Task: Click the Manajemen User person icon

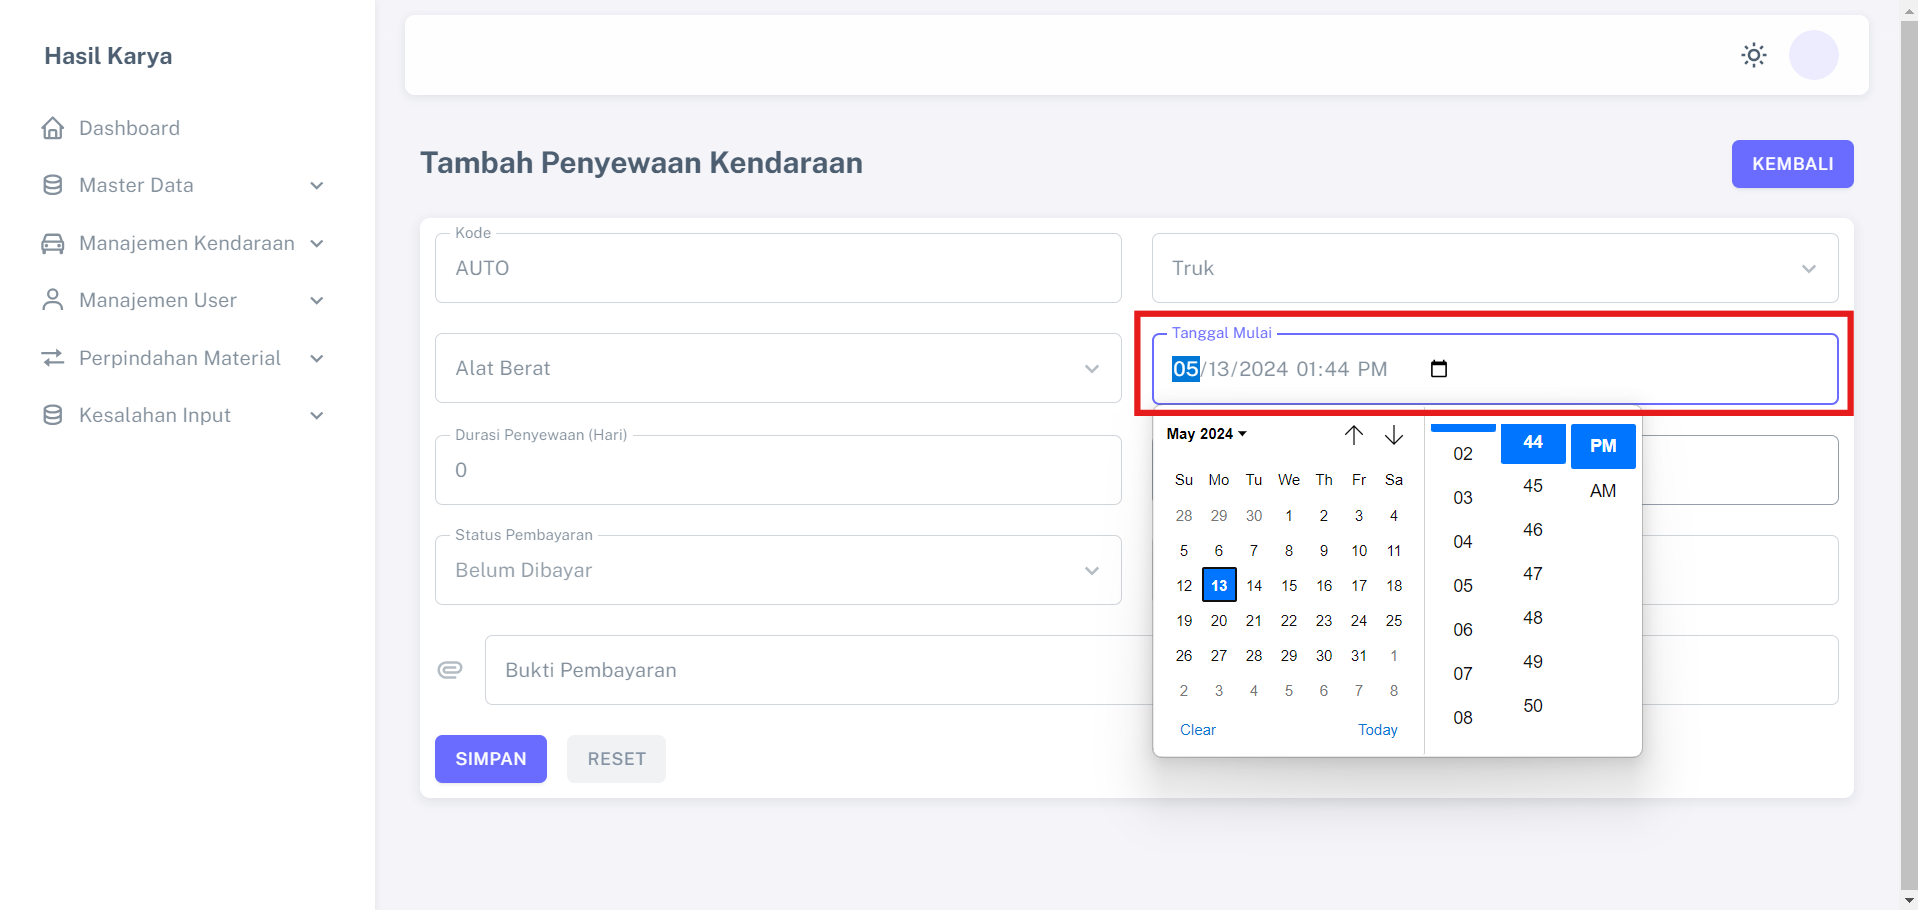Action: [x=52, y=300]
